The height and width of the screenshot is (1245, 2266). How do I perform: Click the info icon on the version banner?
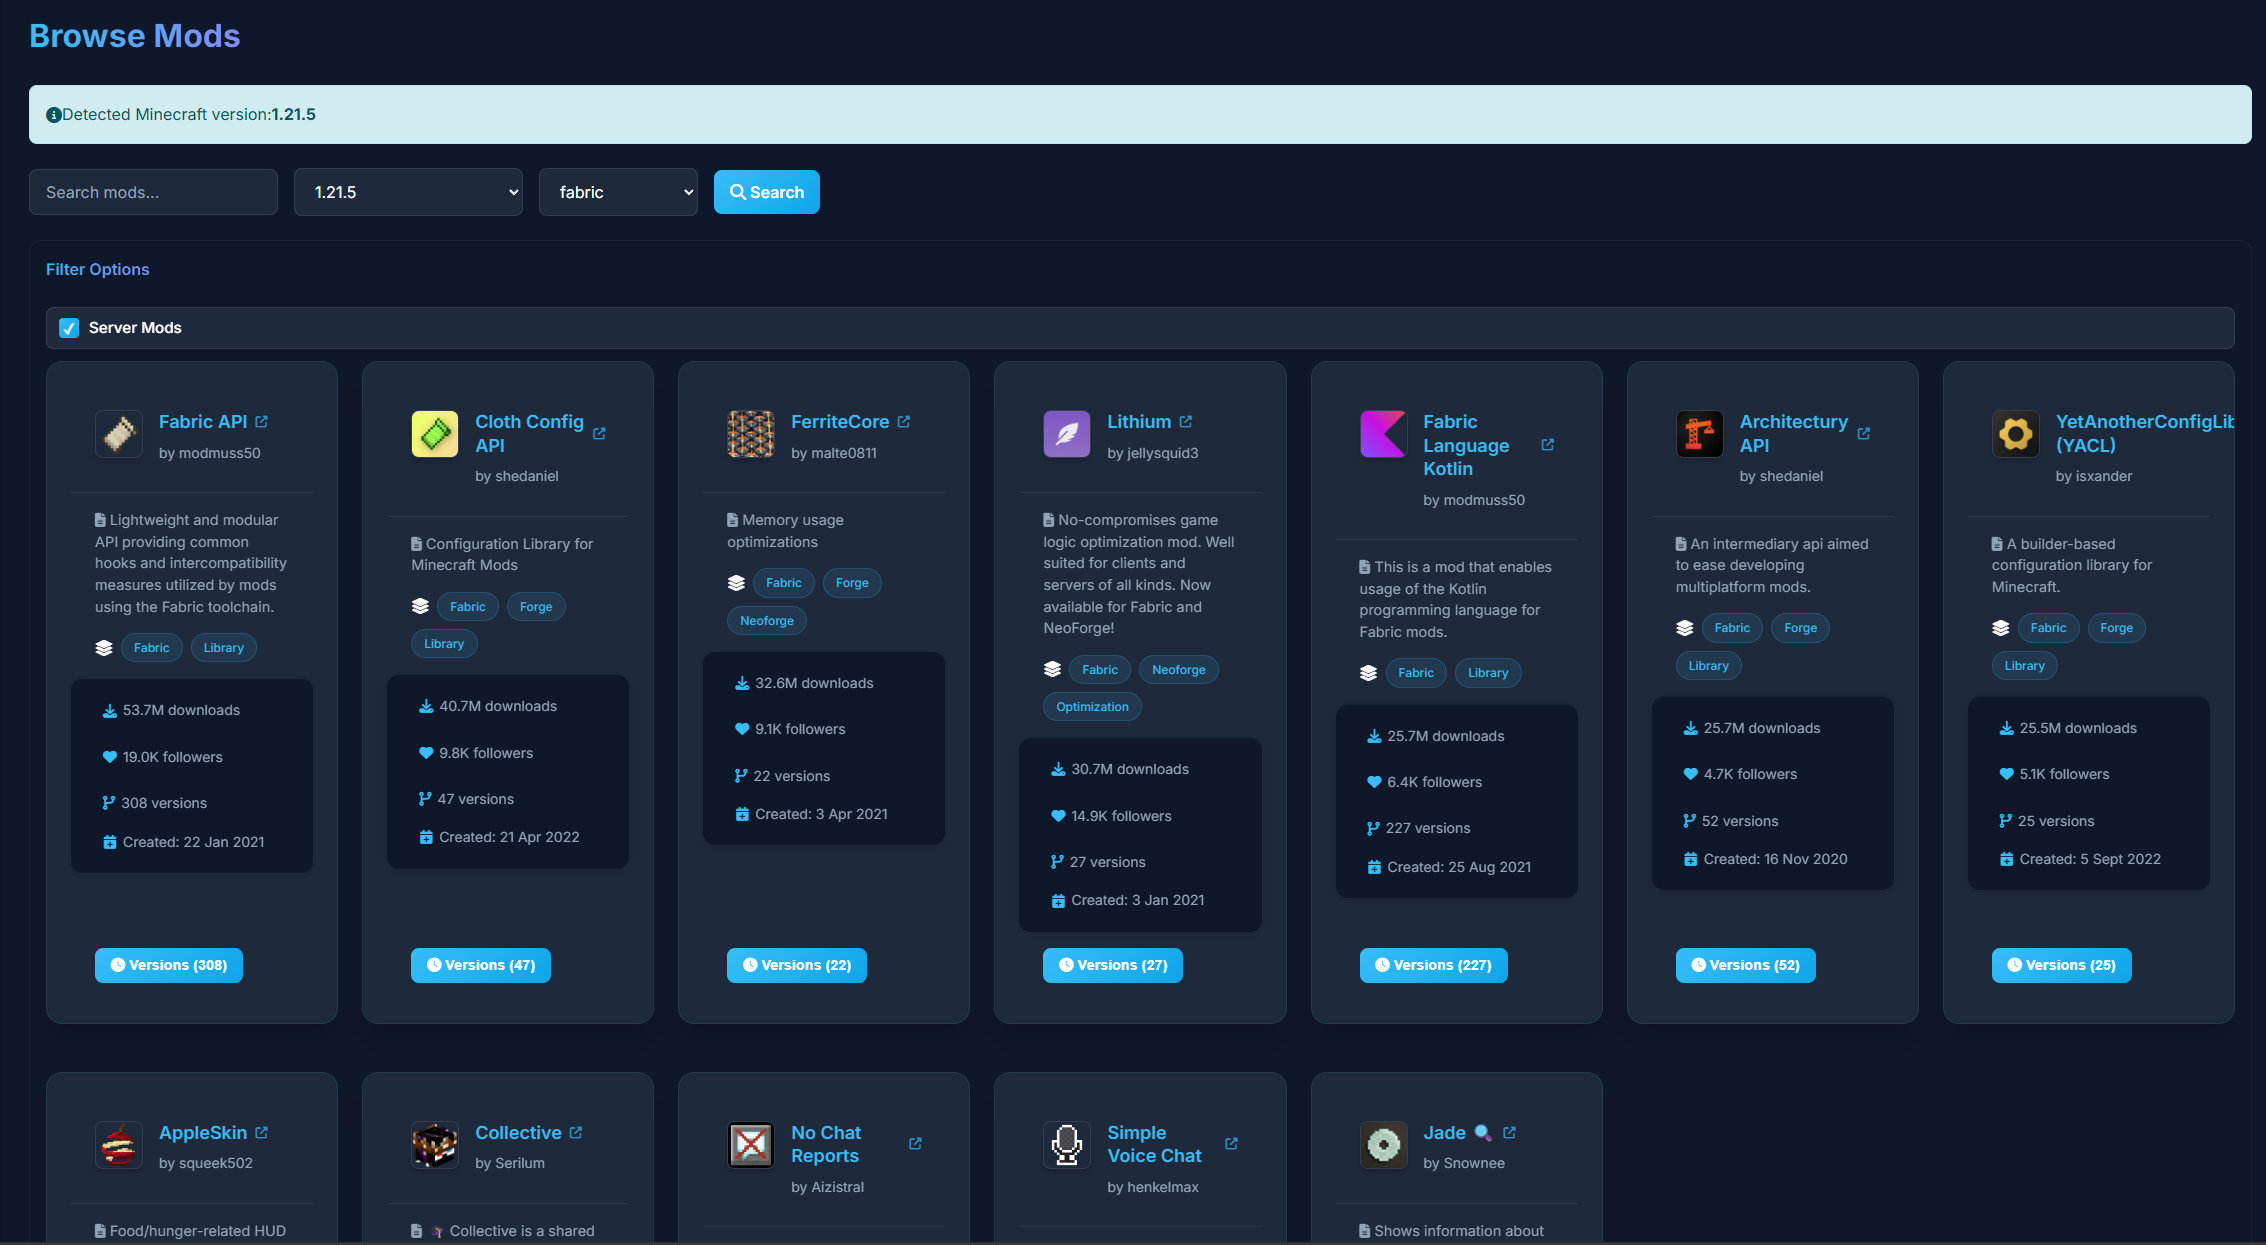[x=54, y=114]
